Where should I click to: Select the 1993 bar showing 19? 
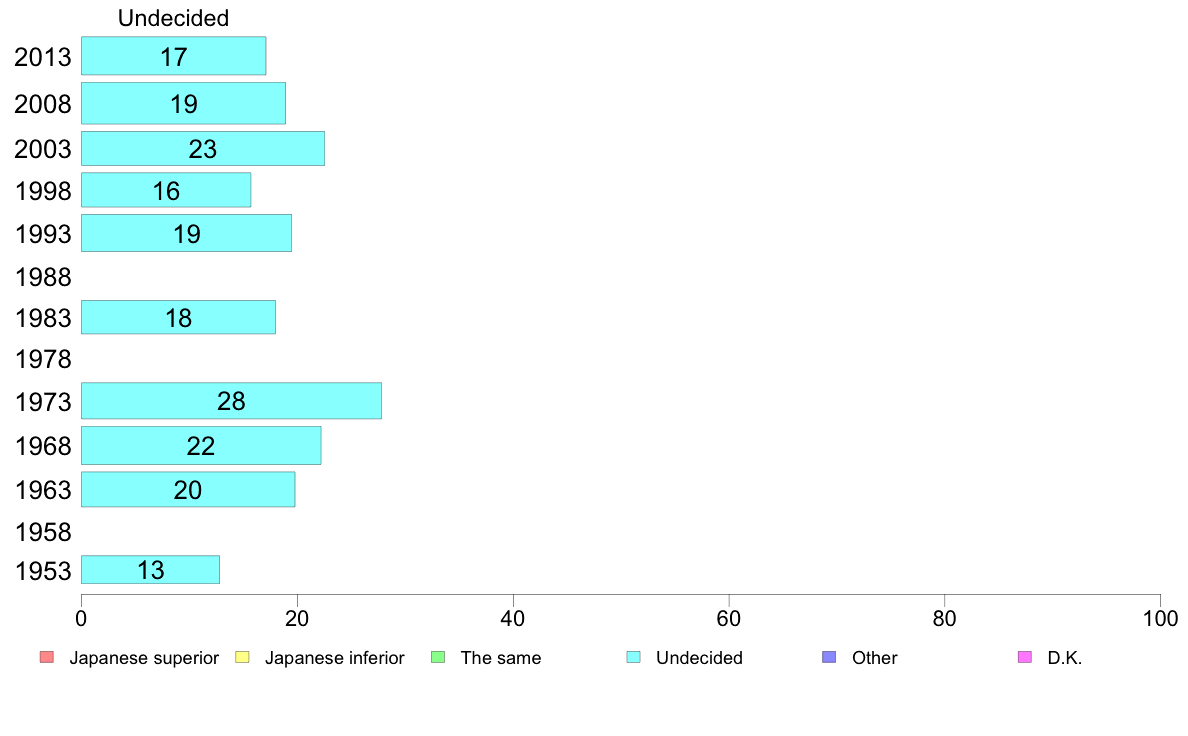pyautogui.click(x=186, y=233)
